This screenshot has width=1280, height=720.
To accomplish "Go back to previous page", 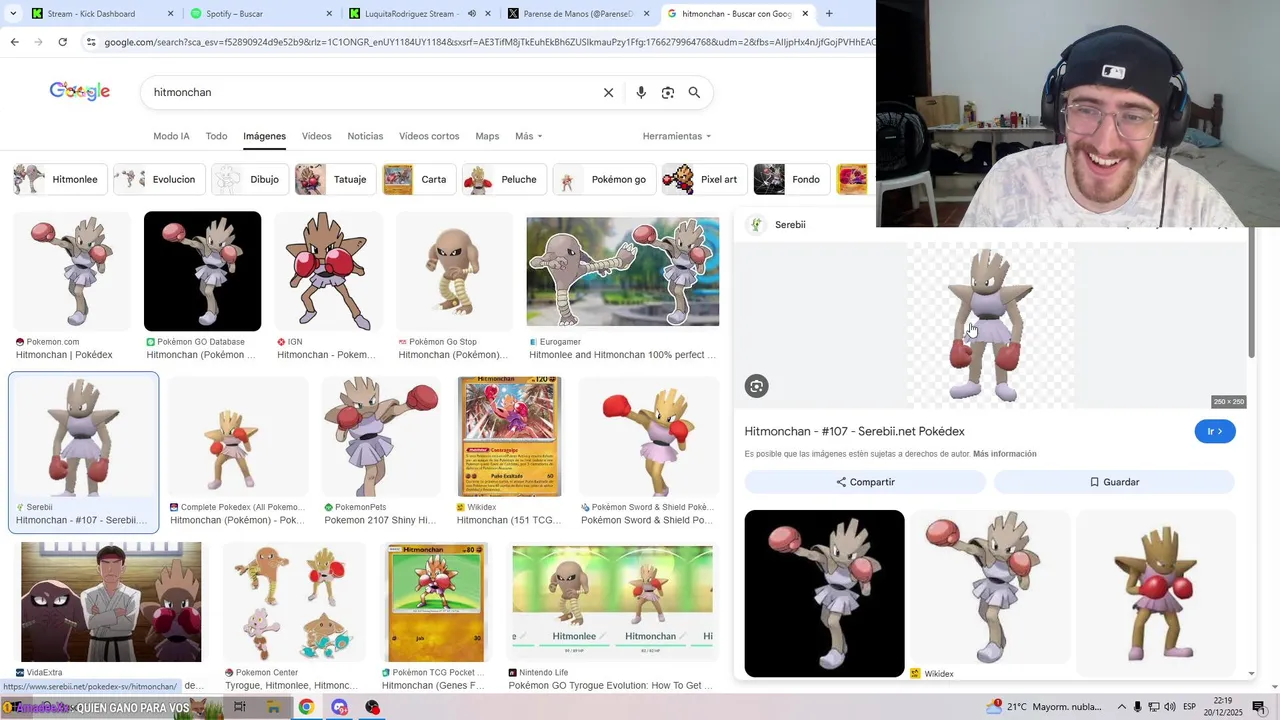I will tap(14, 42).
